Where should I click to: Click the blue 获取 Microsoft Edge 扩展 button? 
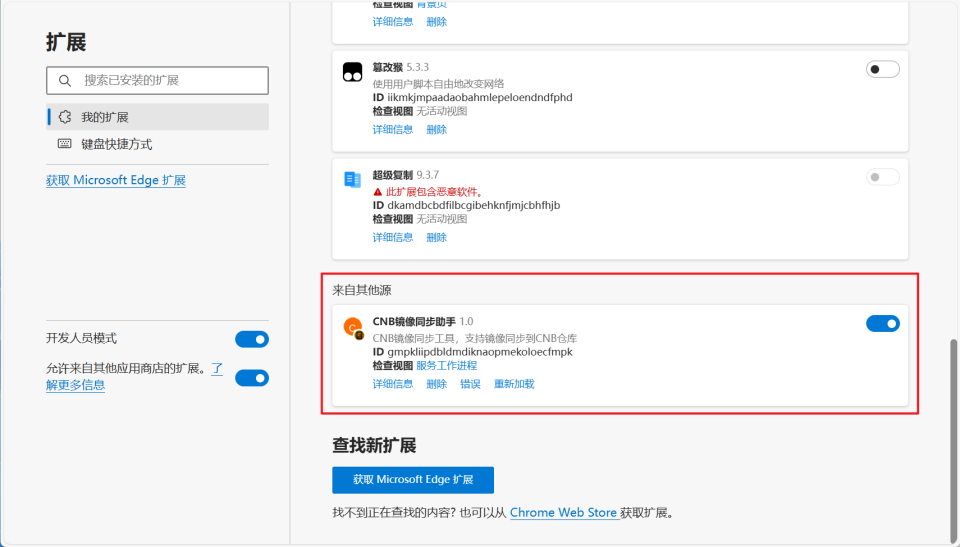(413, 480)
